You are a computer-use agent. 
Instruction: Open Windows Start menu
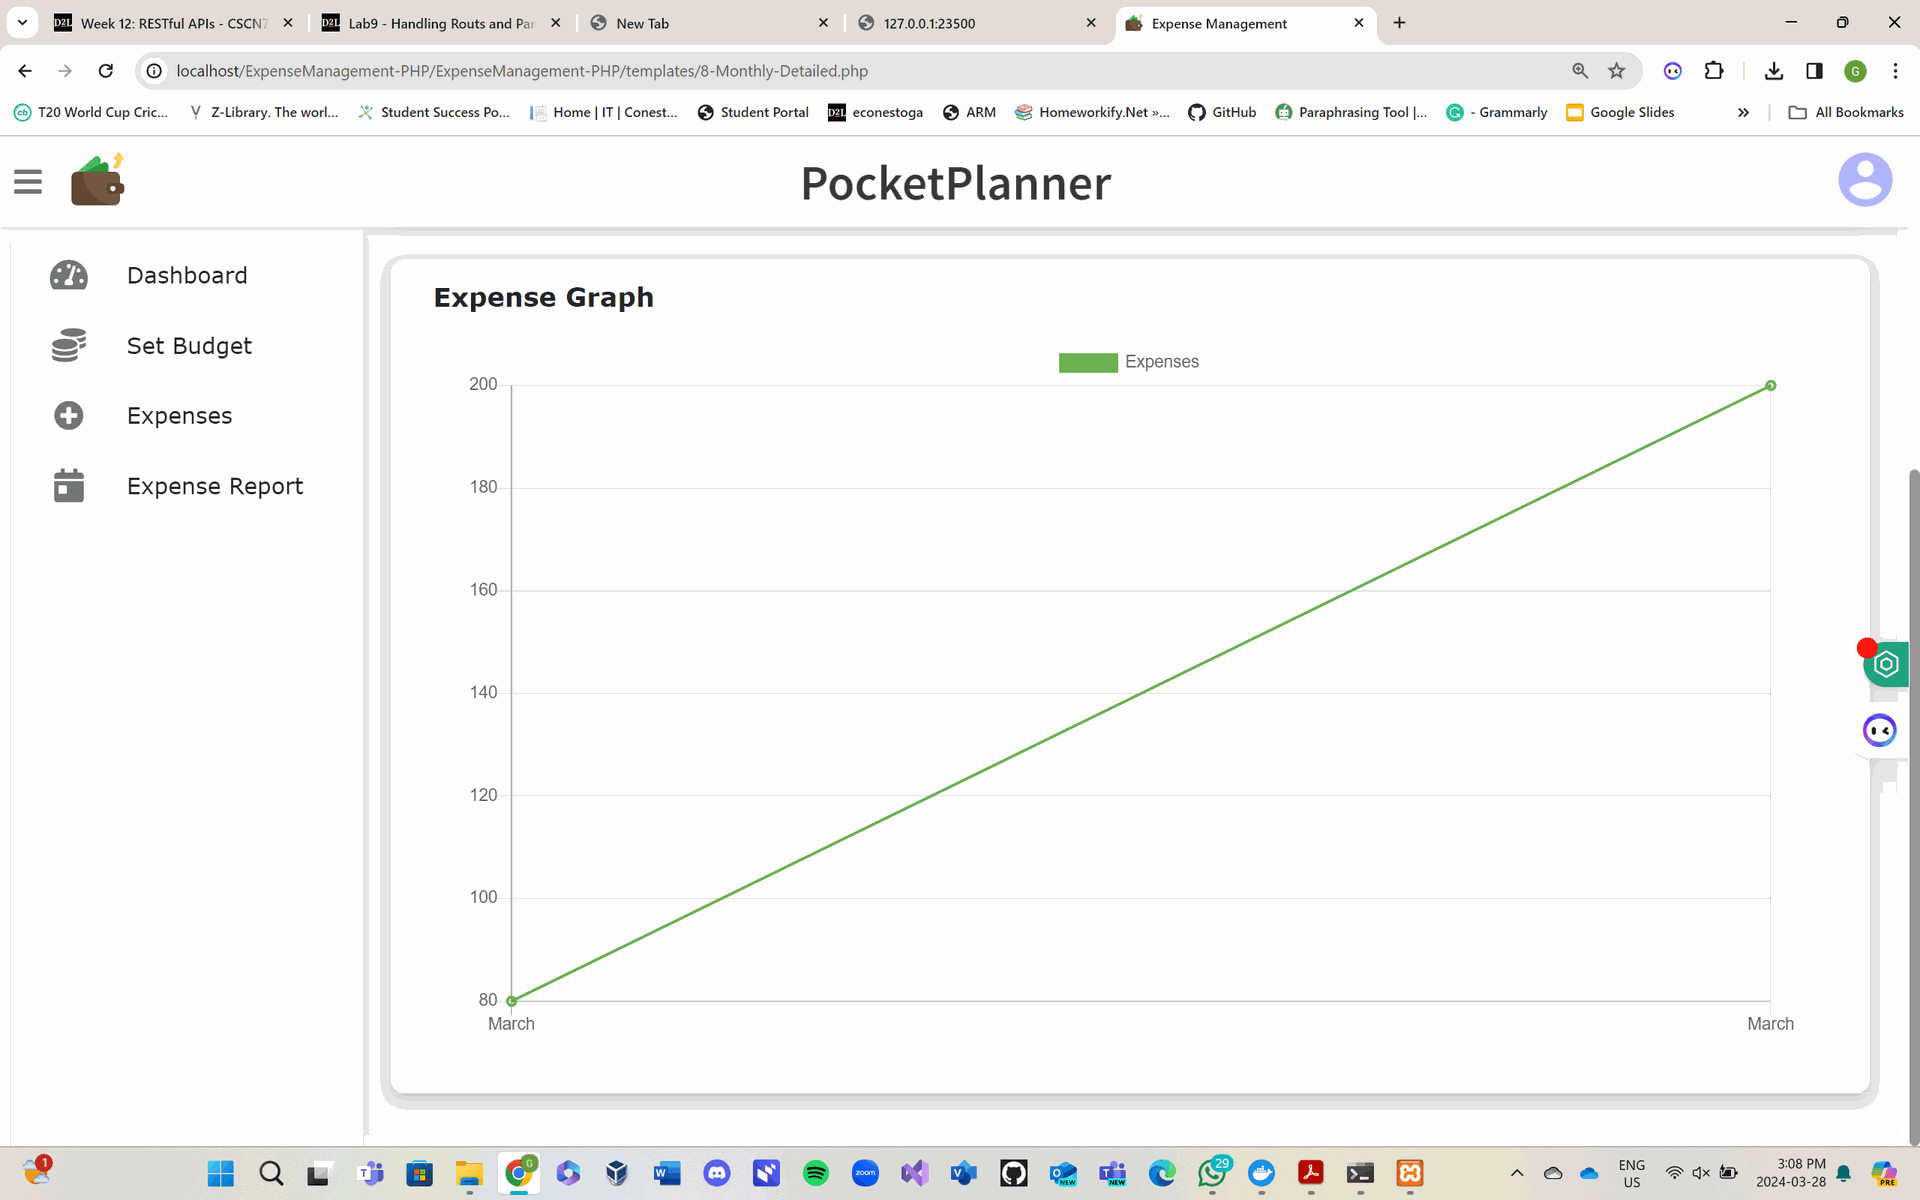[220, 1173]
